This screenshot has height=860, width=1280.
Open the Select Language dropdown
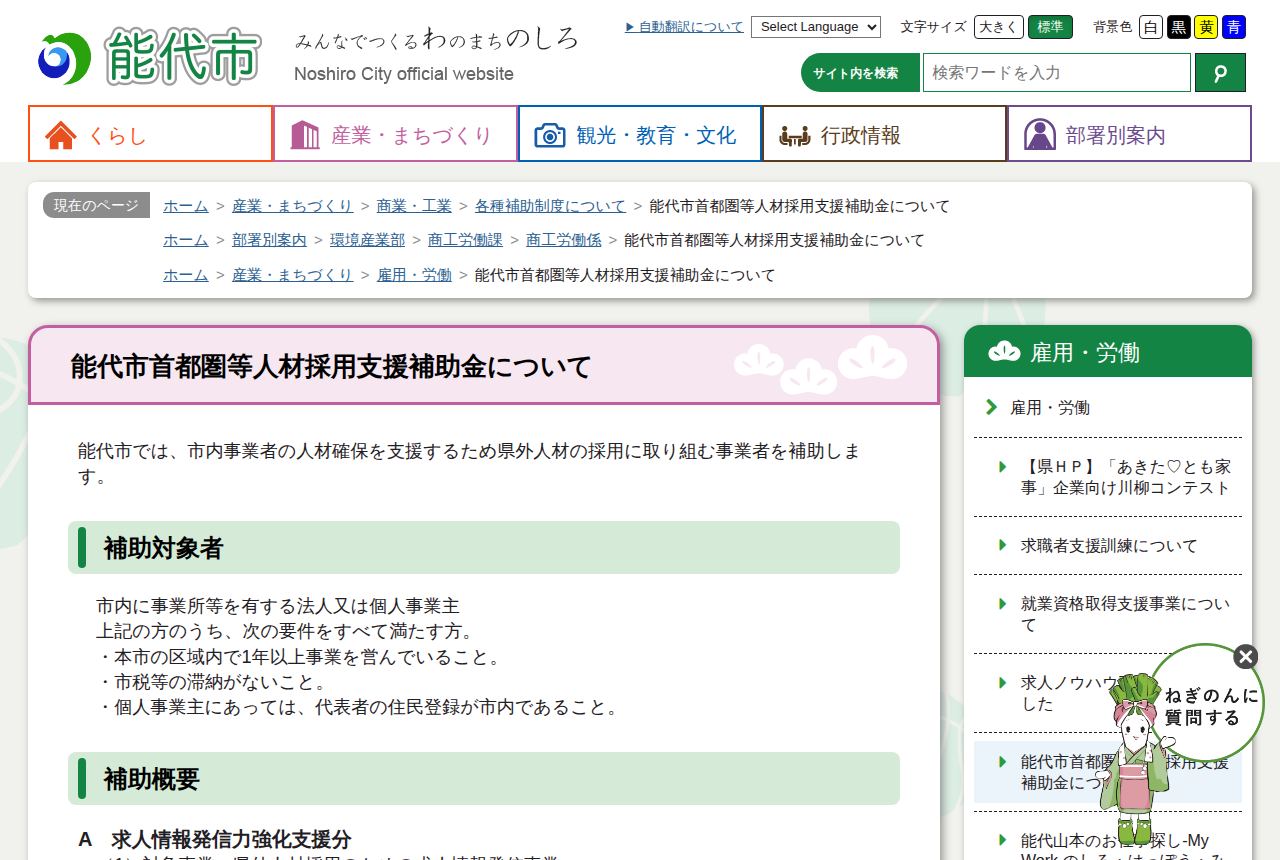[x=816, y=27]
